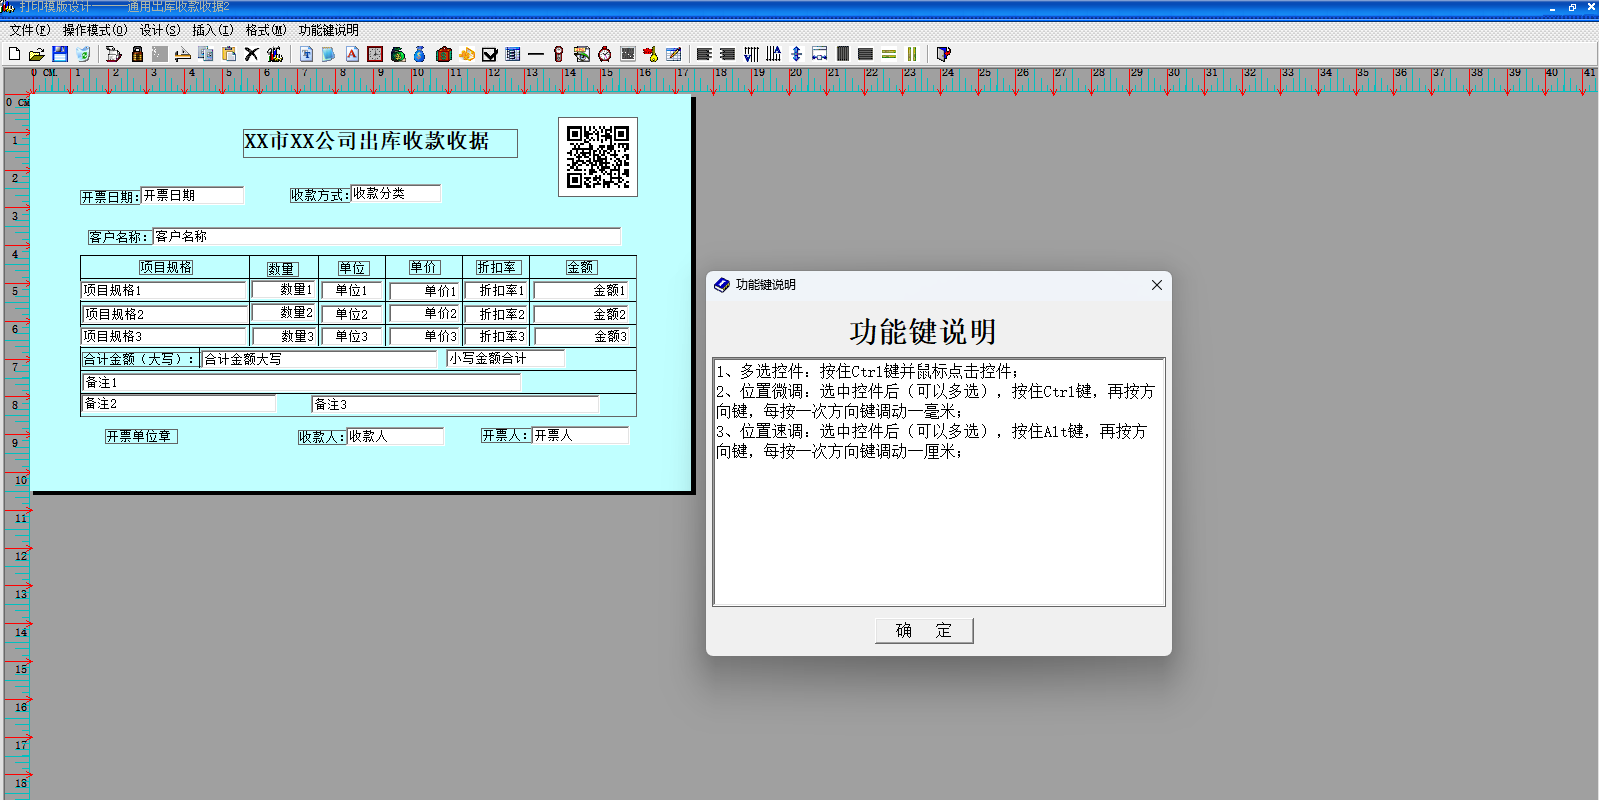This screenshot has width=1599, height=800.
Task: Click the red letter A toolbar icon
Action: pos(352,54)
